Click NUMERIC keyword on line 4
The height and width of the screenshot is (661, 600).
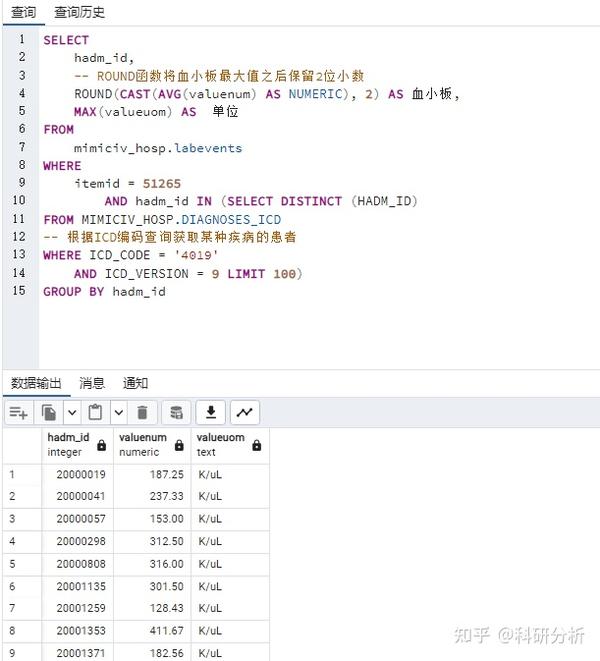click(x=316, y=94)
